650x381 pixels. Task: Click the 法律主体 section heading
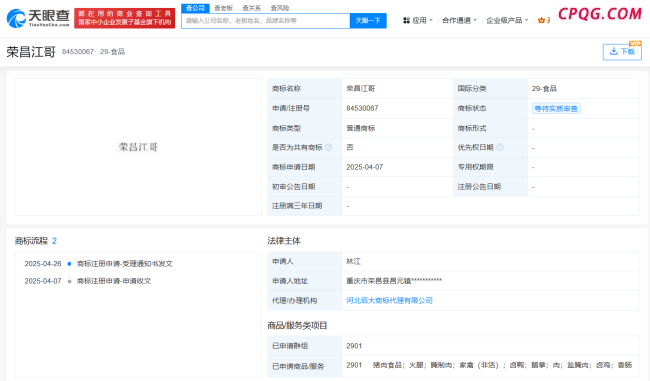click(x=284, y=241)
